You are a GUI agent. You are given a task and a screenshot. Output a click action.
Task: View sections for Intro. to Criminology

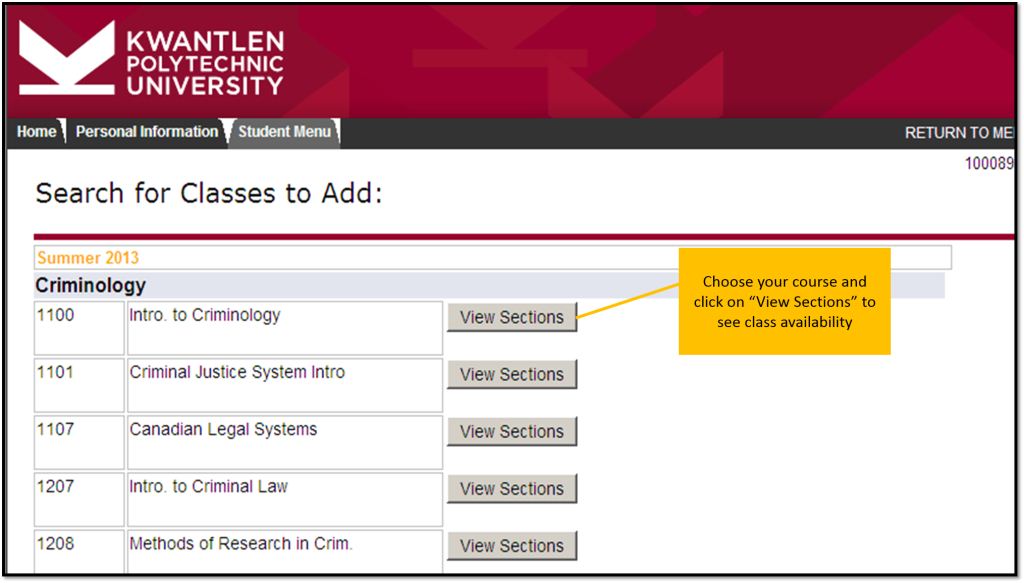click(x=512, y=317)
